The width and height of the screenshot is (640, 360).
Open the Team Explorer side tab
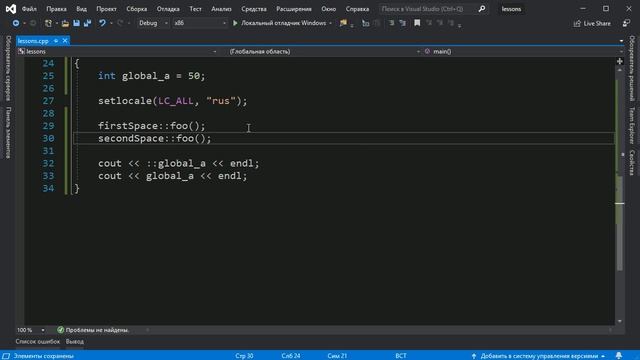click(631, 125)
